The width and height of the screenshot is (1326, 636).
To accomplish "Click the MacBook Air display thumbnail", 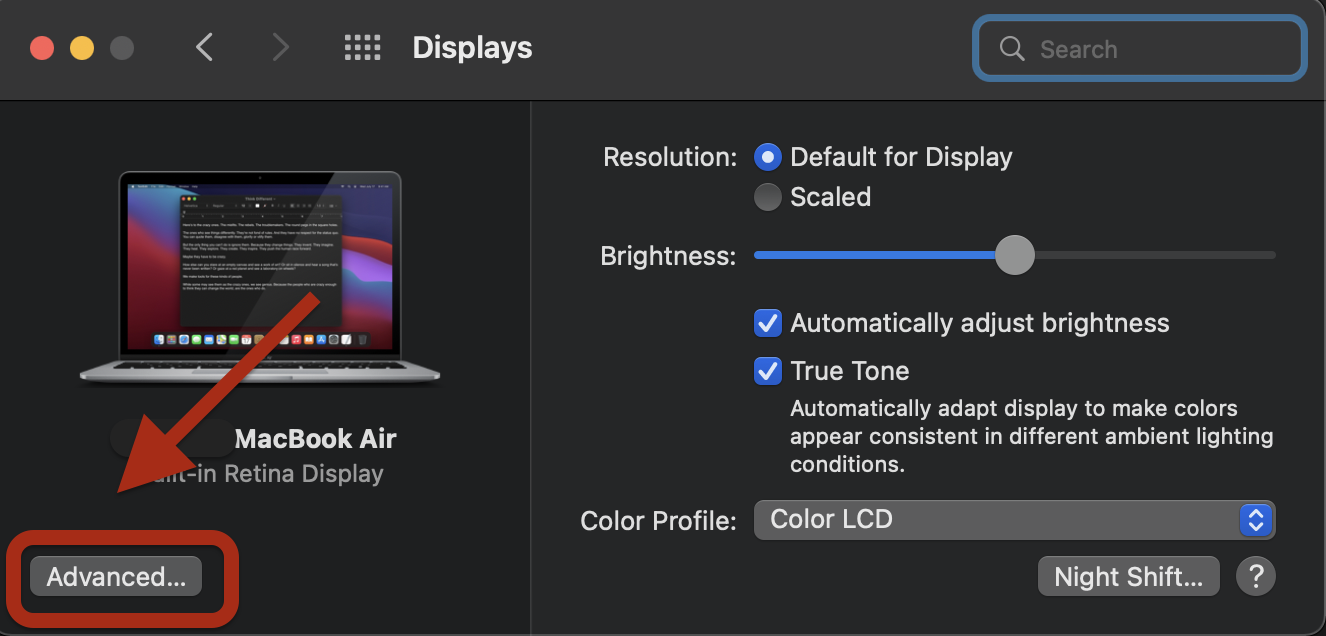I will pos(260,275).
